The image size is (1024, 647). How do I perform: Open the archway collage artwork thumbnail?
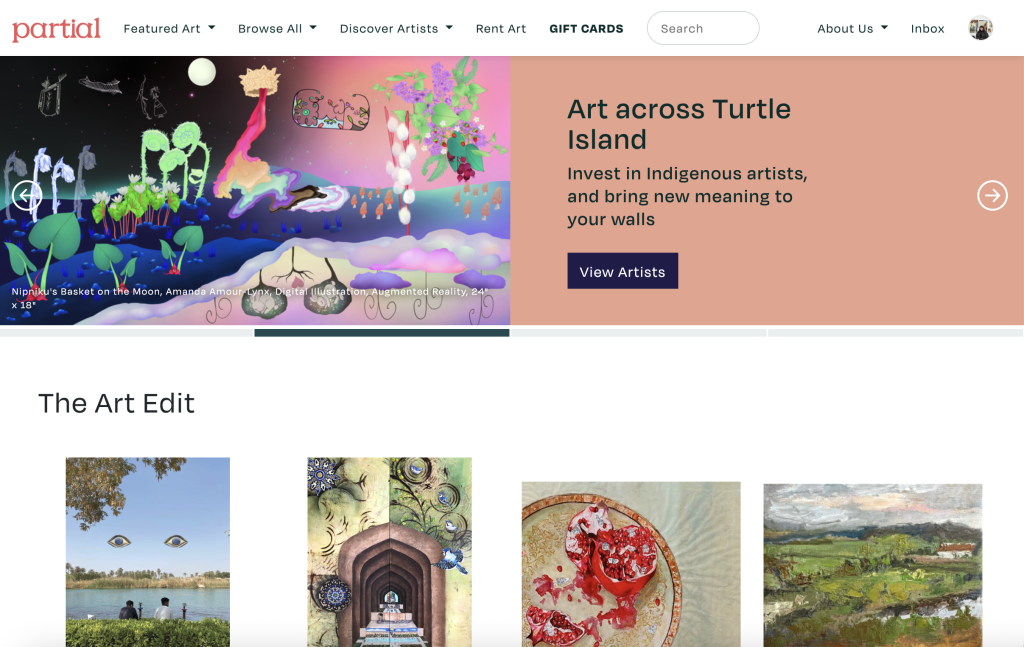click(389, 552)
